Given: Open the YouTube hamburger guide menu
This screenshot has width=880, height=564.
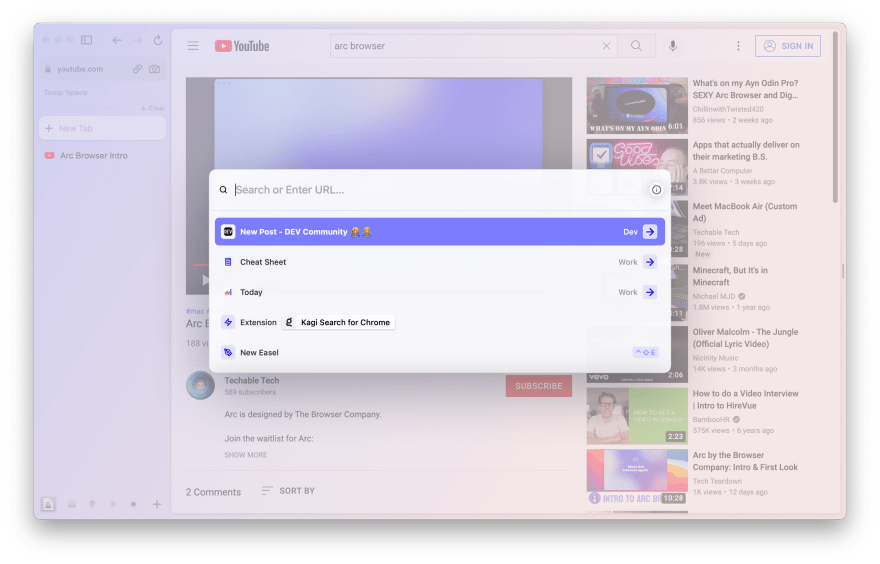Looking at the screenshot, I should pyautogui.click(x=193, y=46).
